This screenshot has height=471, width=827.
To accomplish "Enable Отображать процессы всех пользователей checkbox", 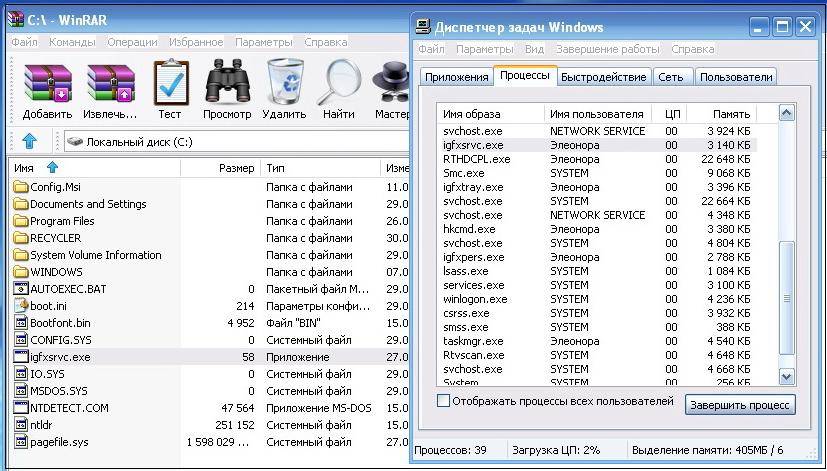I will click(444, 401).
